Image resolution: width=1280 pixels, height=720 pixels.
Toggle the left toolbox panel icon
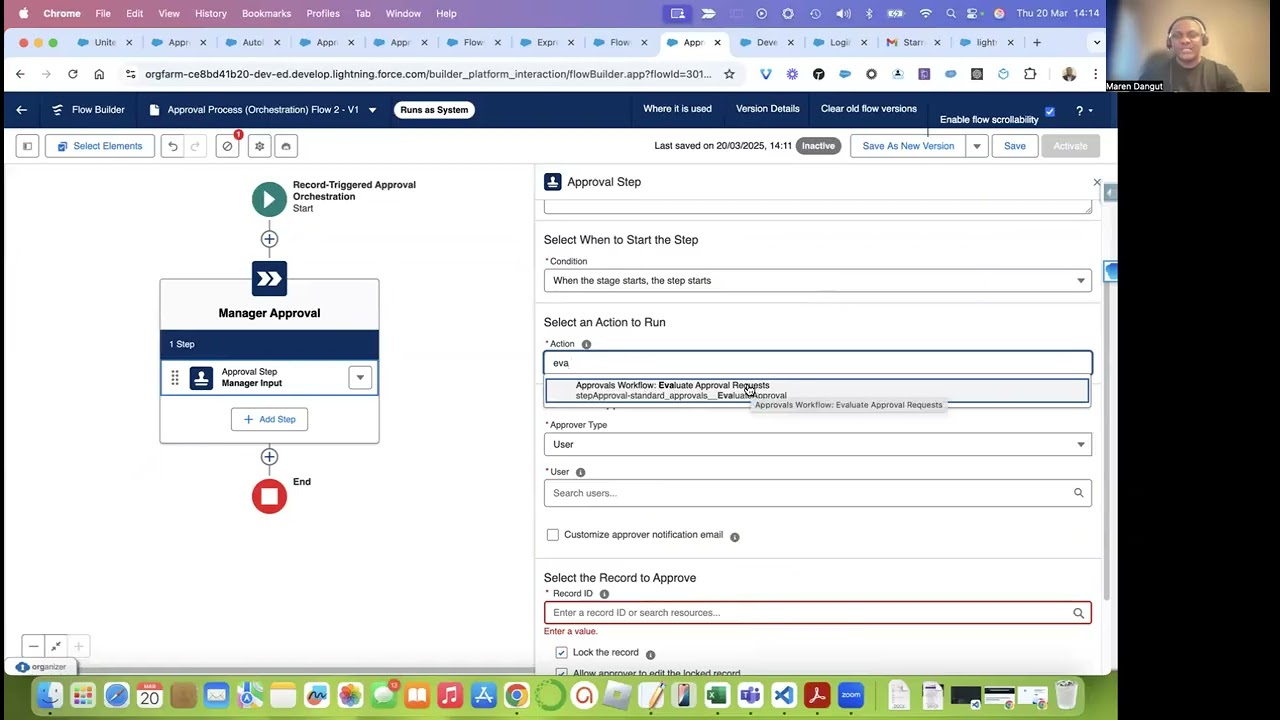click(x=28, y=146)
